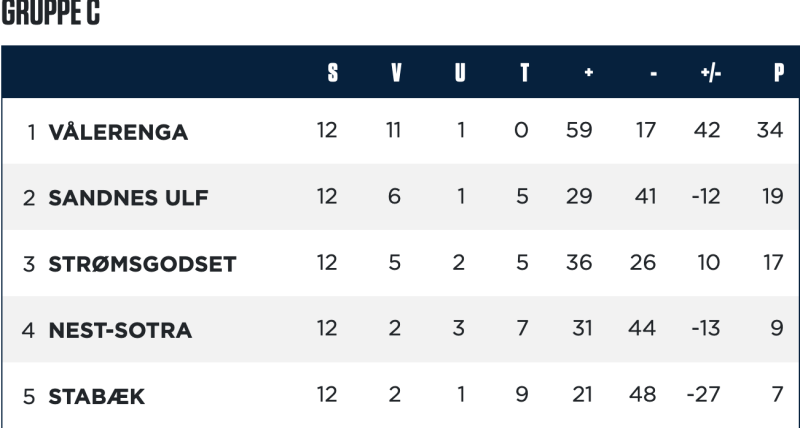Click the Nest-Sotra team name
The height and width of the screenshot is (428, 800).
(120, 331)
